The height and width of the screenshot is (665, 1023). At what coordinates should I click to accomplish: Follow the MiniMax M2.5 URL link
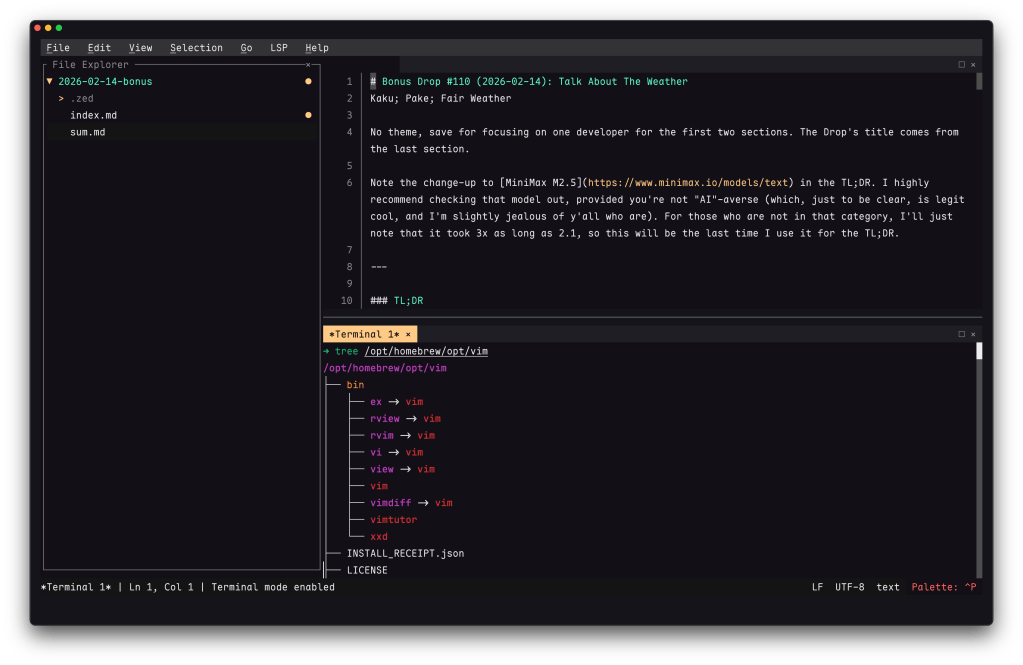[x=690, y=183]
